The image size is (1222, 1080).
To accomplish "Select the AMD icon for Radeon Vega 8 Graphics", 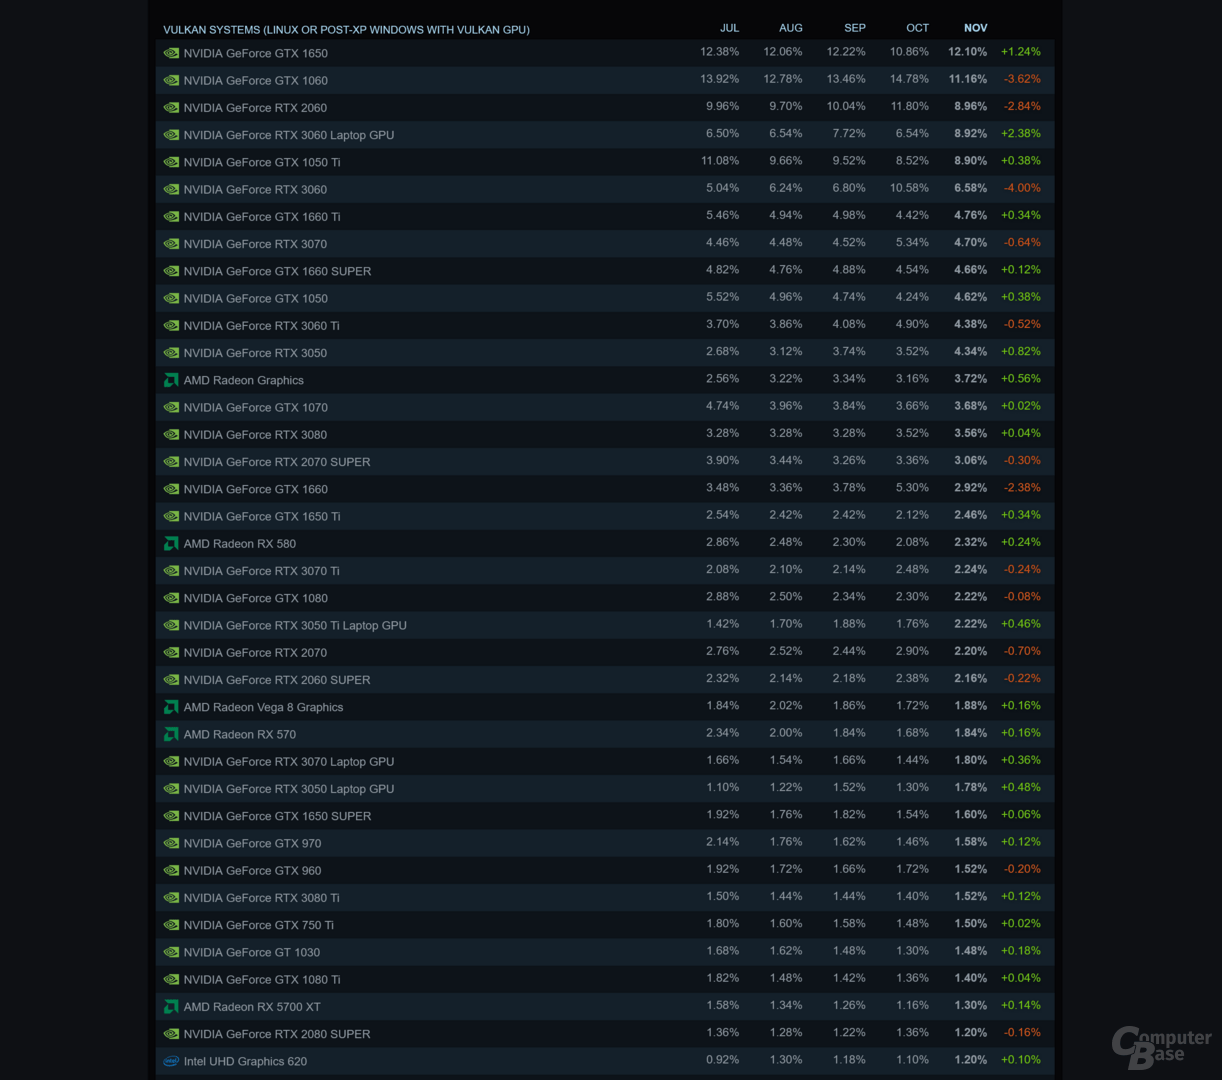I will tap(171, 707).
